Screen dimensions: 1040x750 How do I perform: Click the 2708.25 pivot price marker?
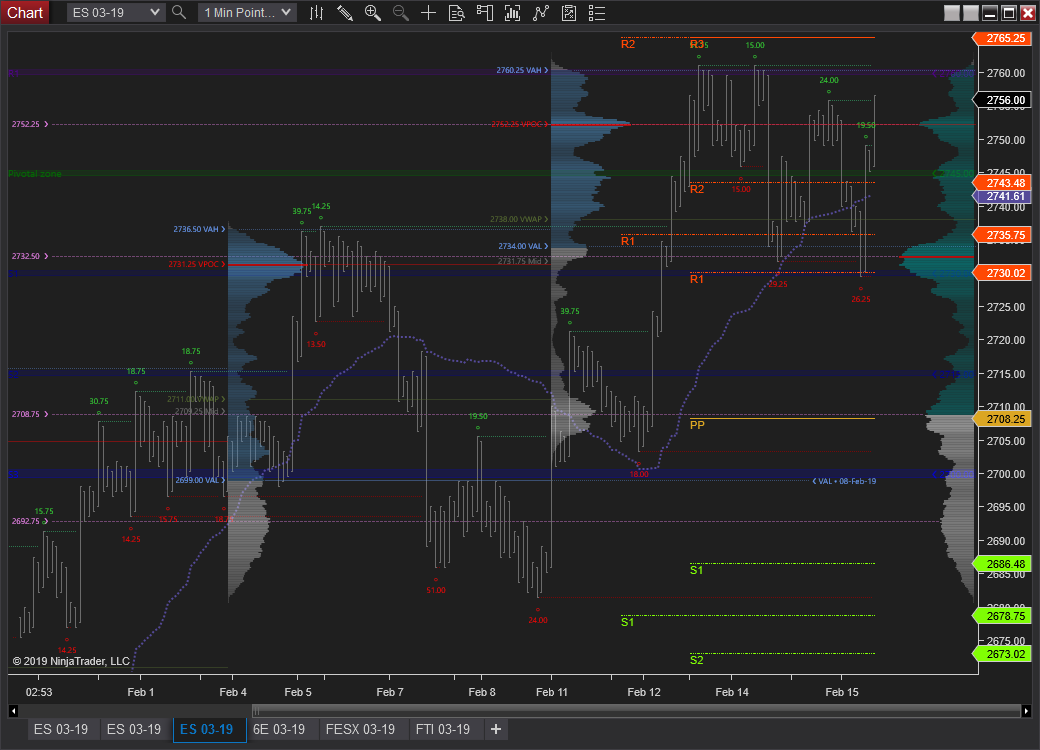click(1002, 419)
